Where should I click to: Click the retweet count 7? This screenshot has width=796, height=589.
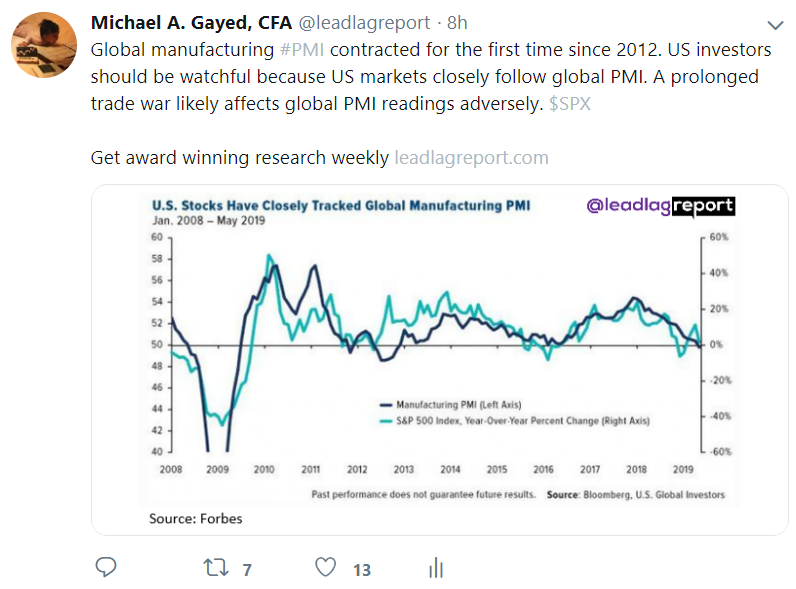(x=246, y=570)
